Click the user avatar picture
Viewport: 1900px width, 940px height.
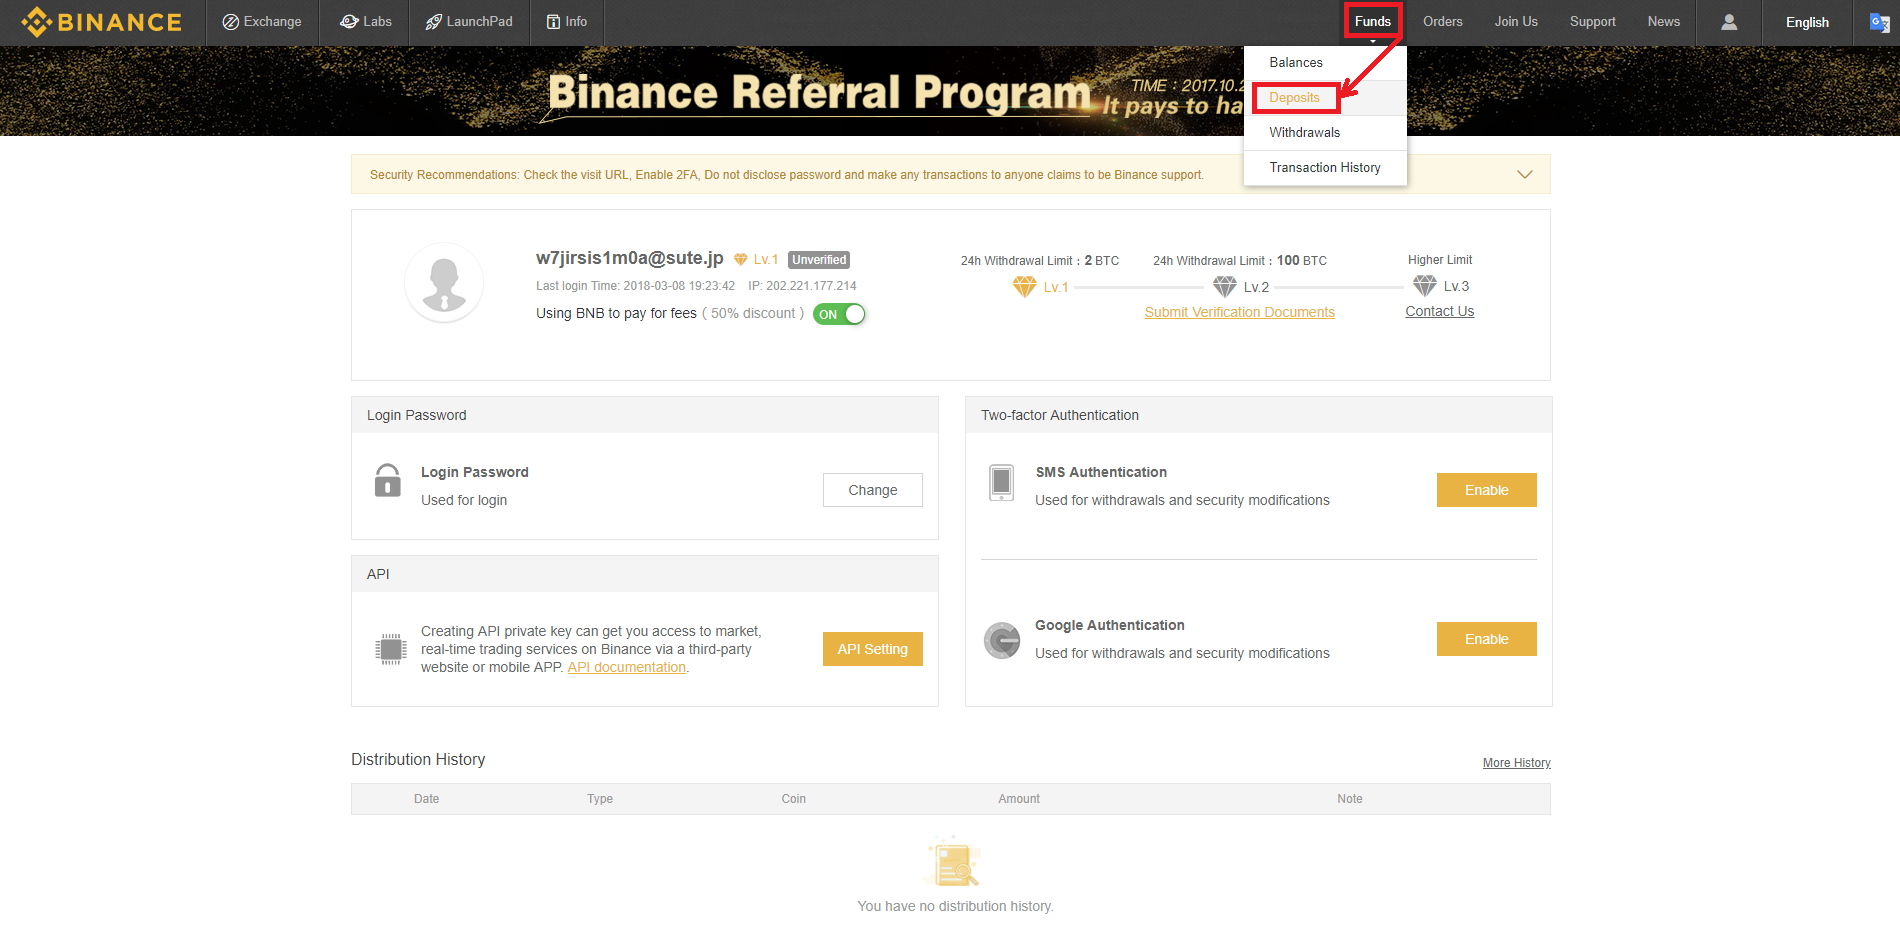pyautogui.click(x=444, y=283)
